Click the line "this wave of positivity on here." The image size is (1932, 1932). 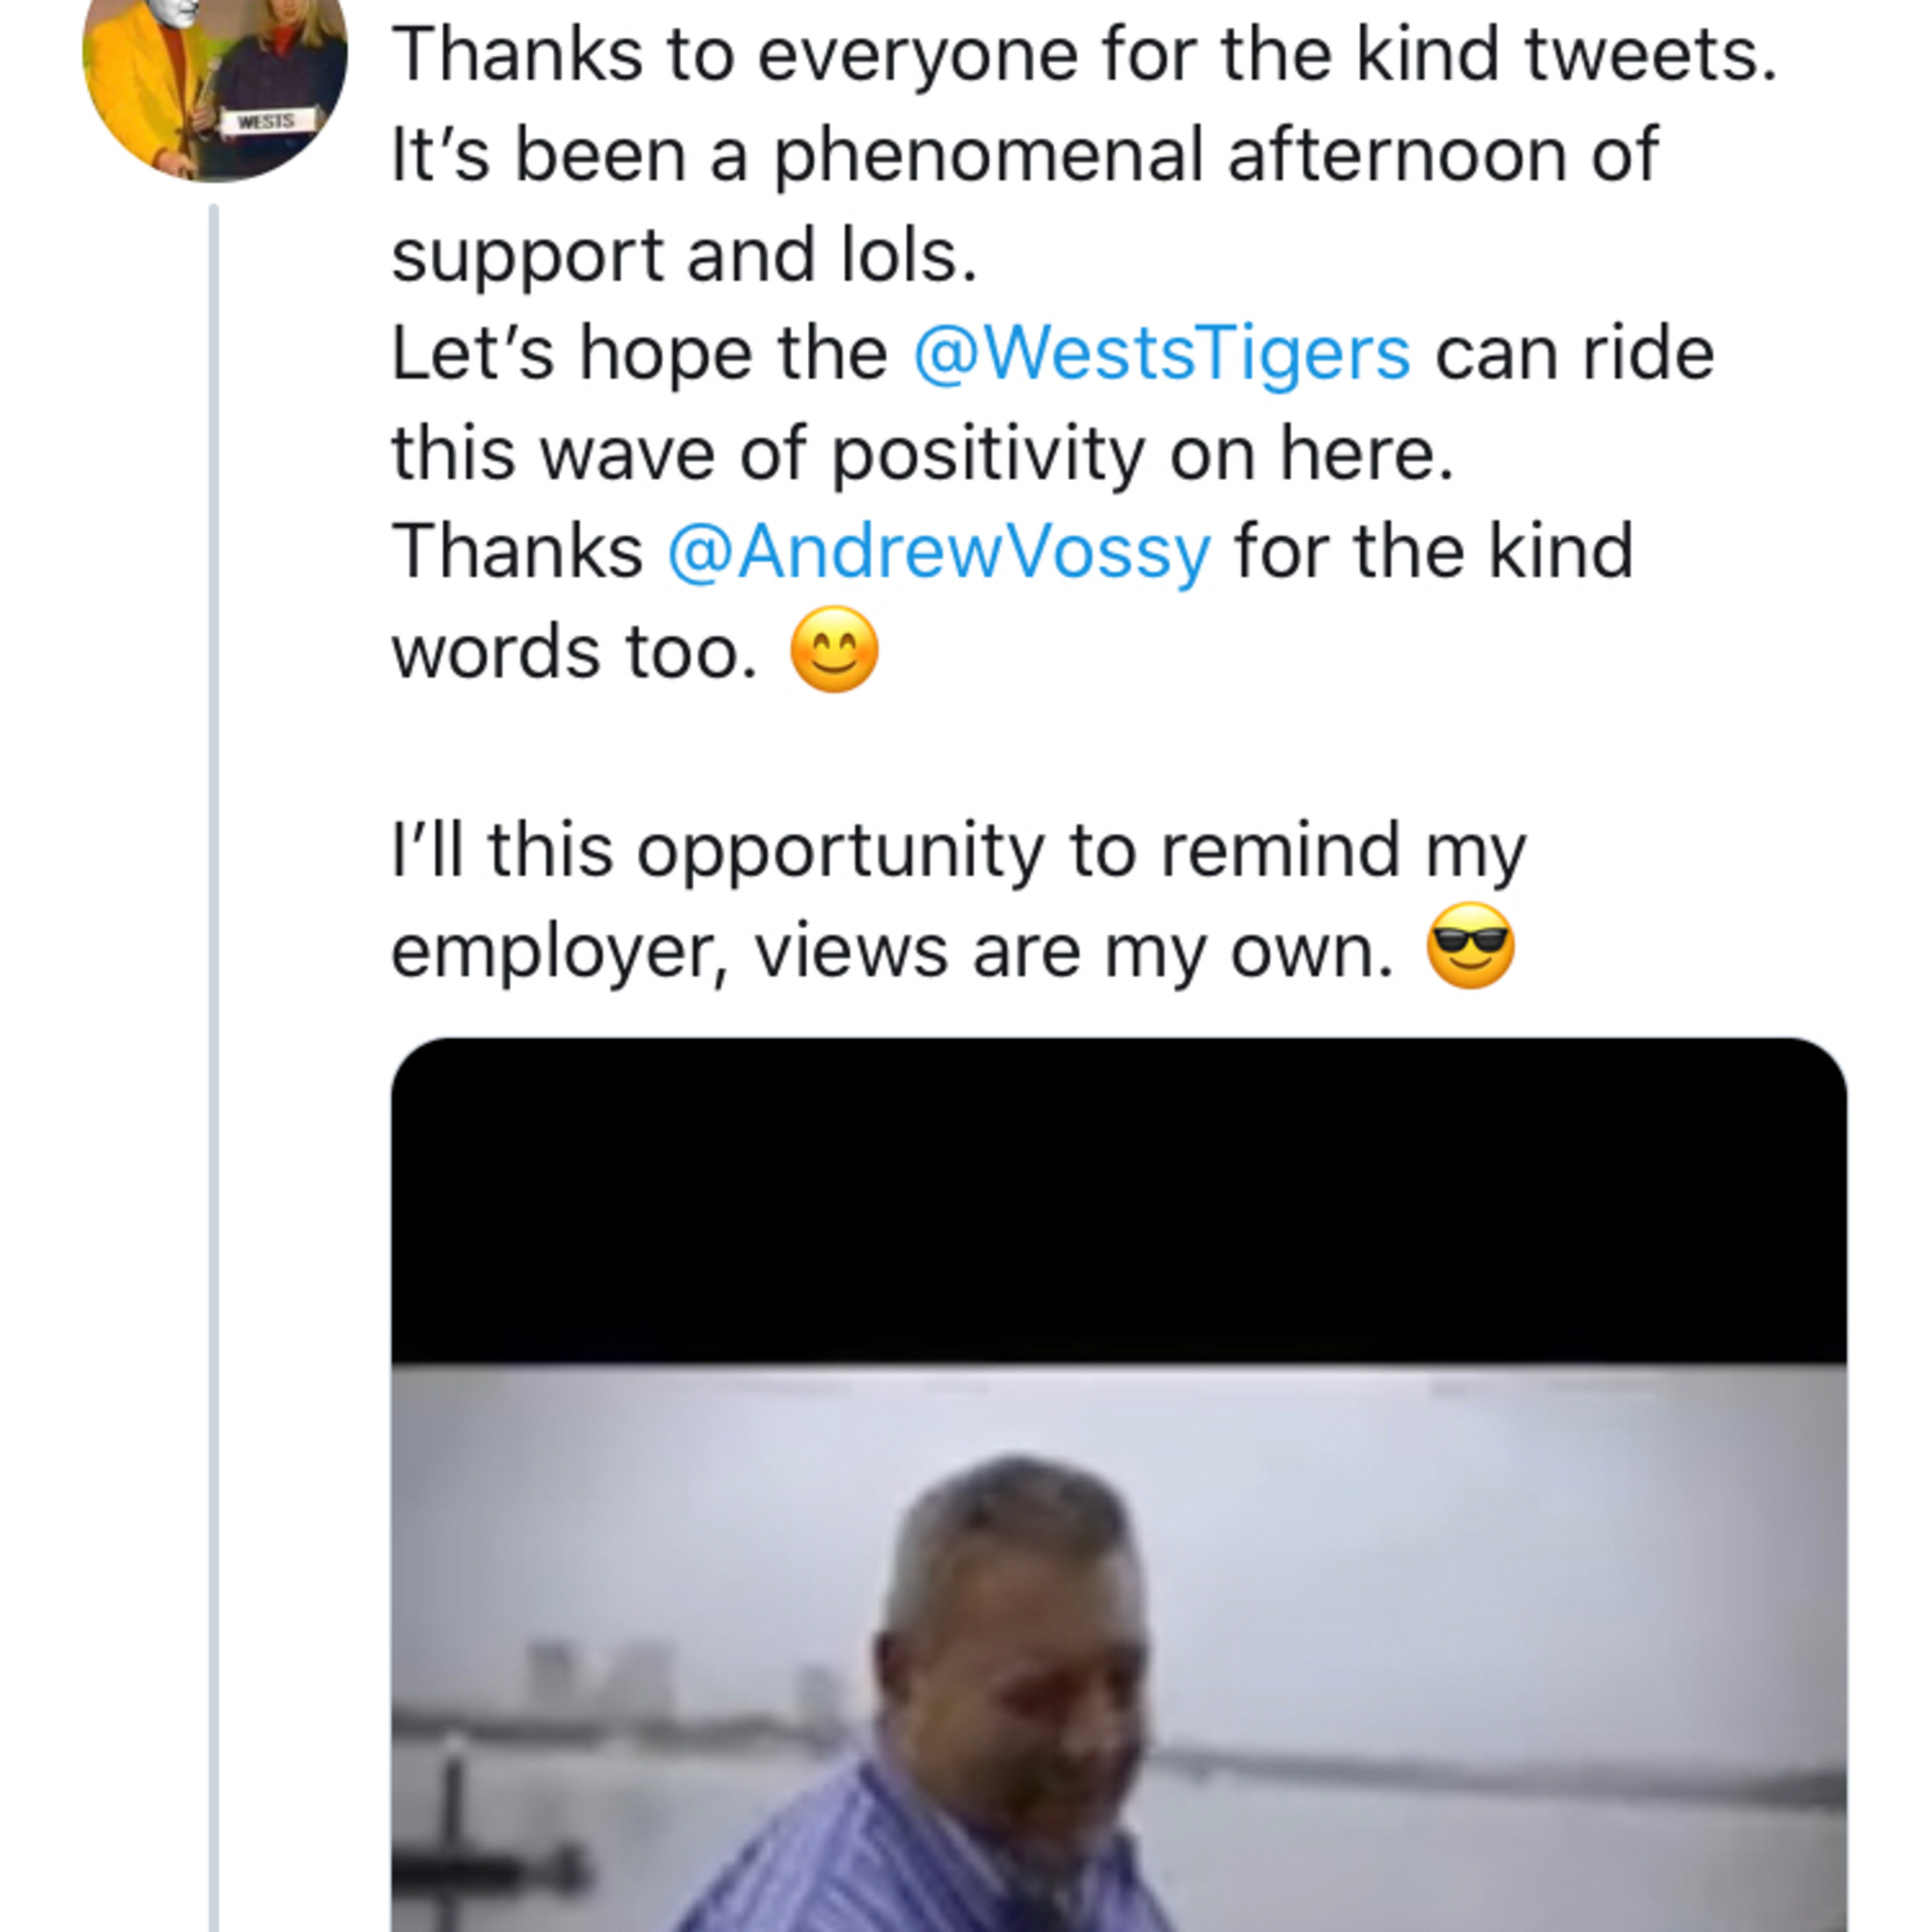click(x=921, y=453)
